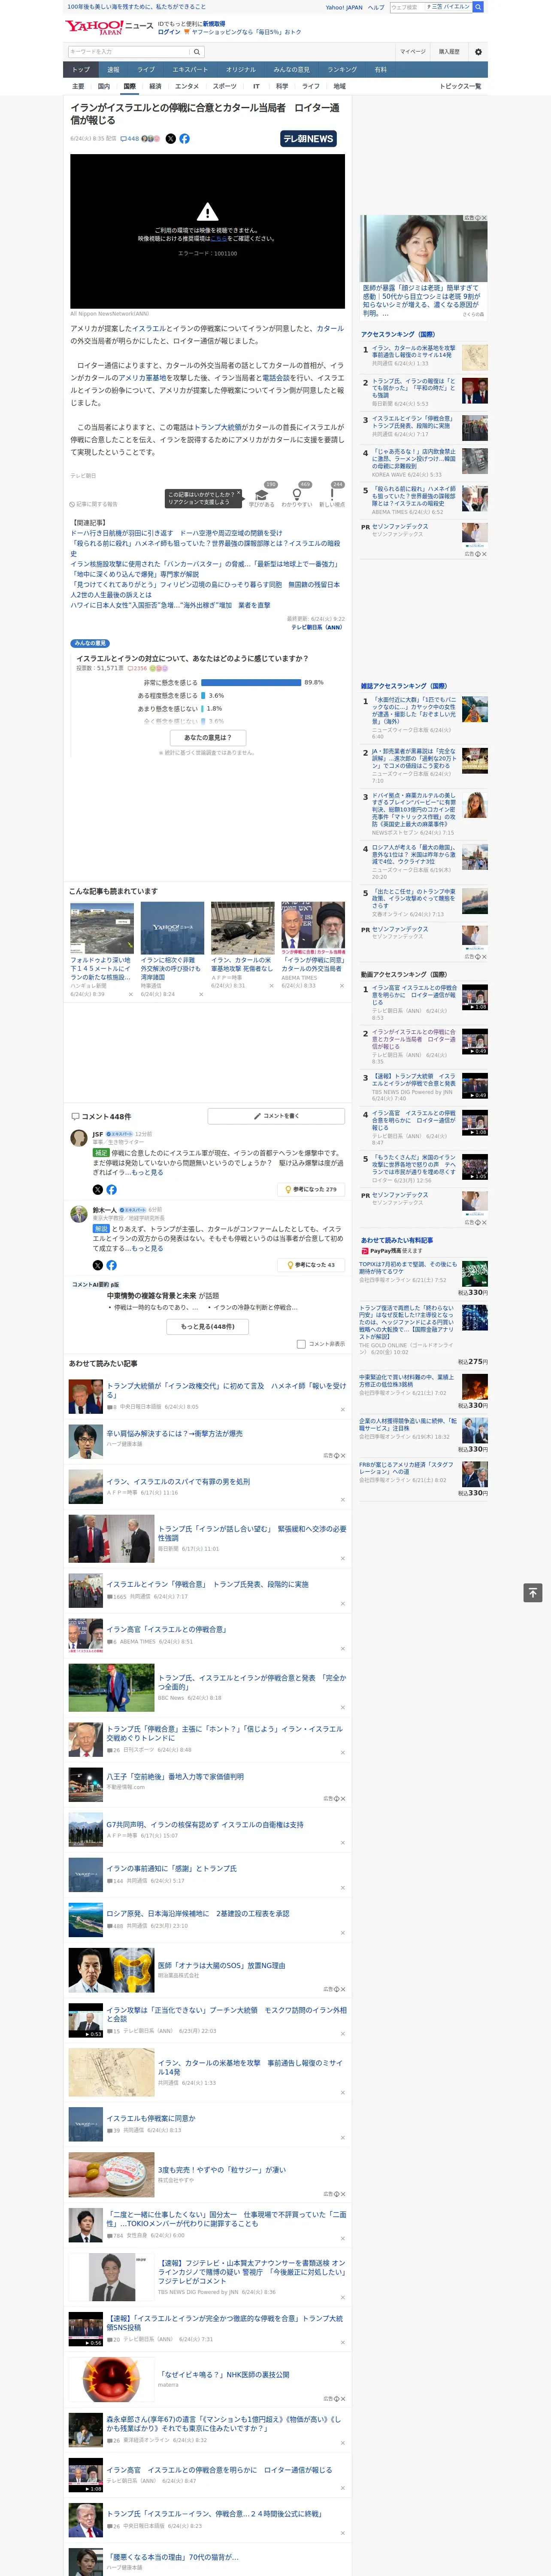
Task: Open 購入履歴 link
Action: pos(449,52)
